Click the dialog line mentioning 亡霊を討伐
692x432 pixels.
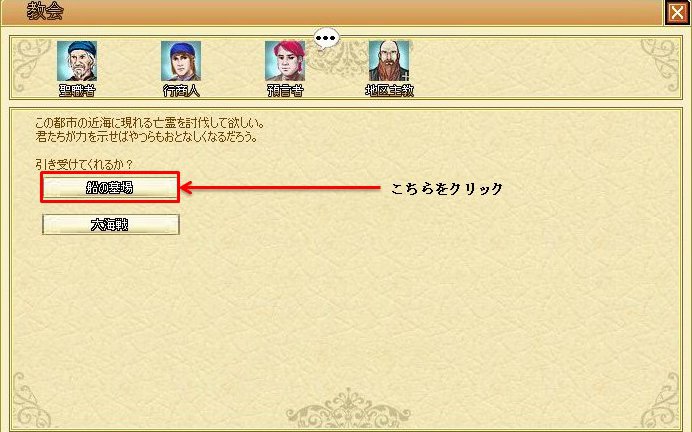pyautogui.click(x=150, y=122)
